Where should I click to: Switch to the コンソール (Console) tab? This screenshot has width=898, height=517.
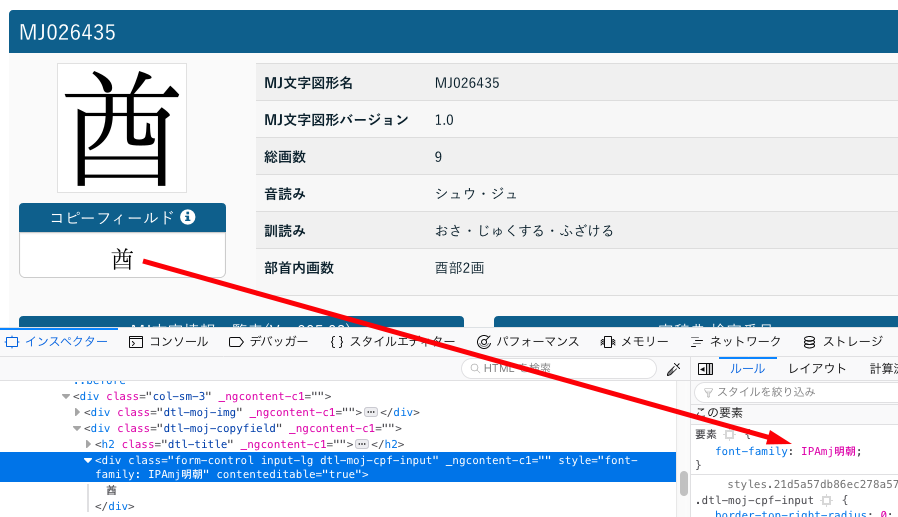pos(168,342)
